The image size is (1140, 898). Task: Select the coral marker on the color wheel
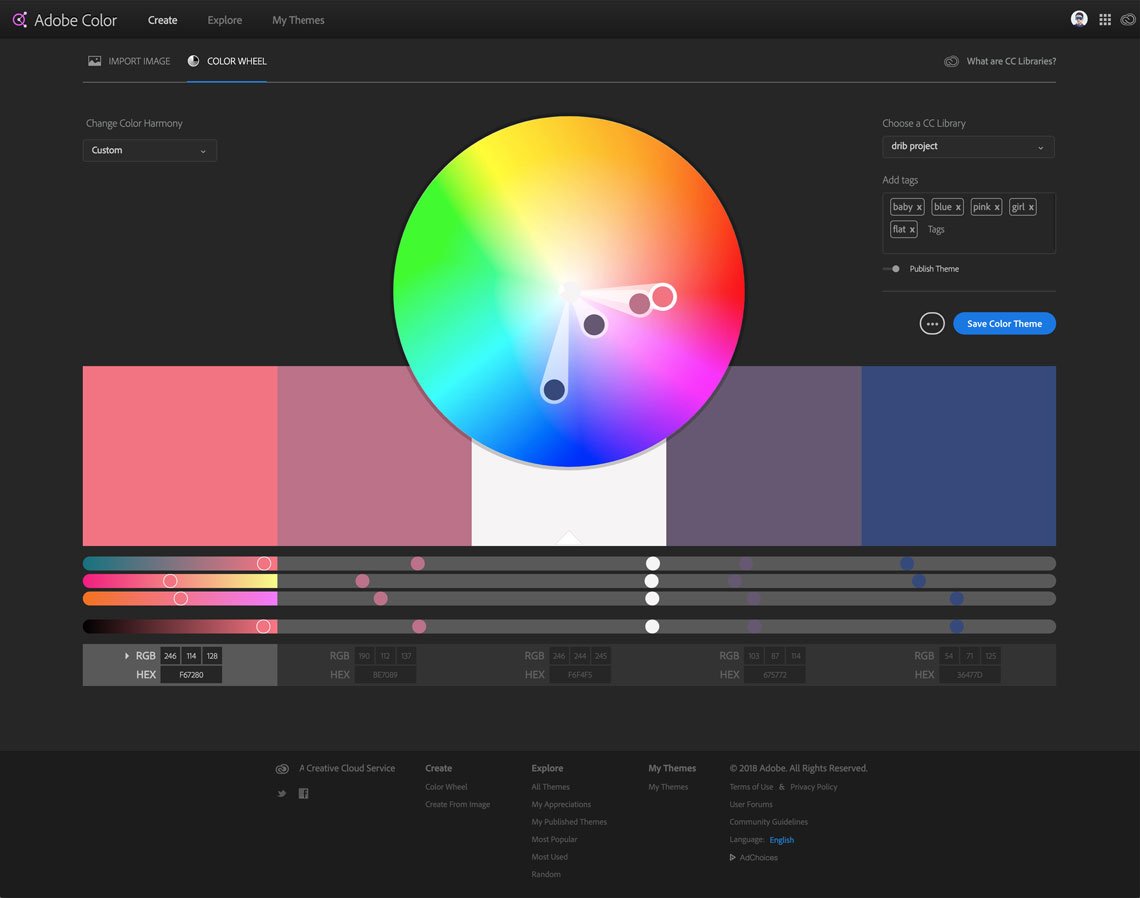pos(662,296)
